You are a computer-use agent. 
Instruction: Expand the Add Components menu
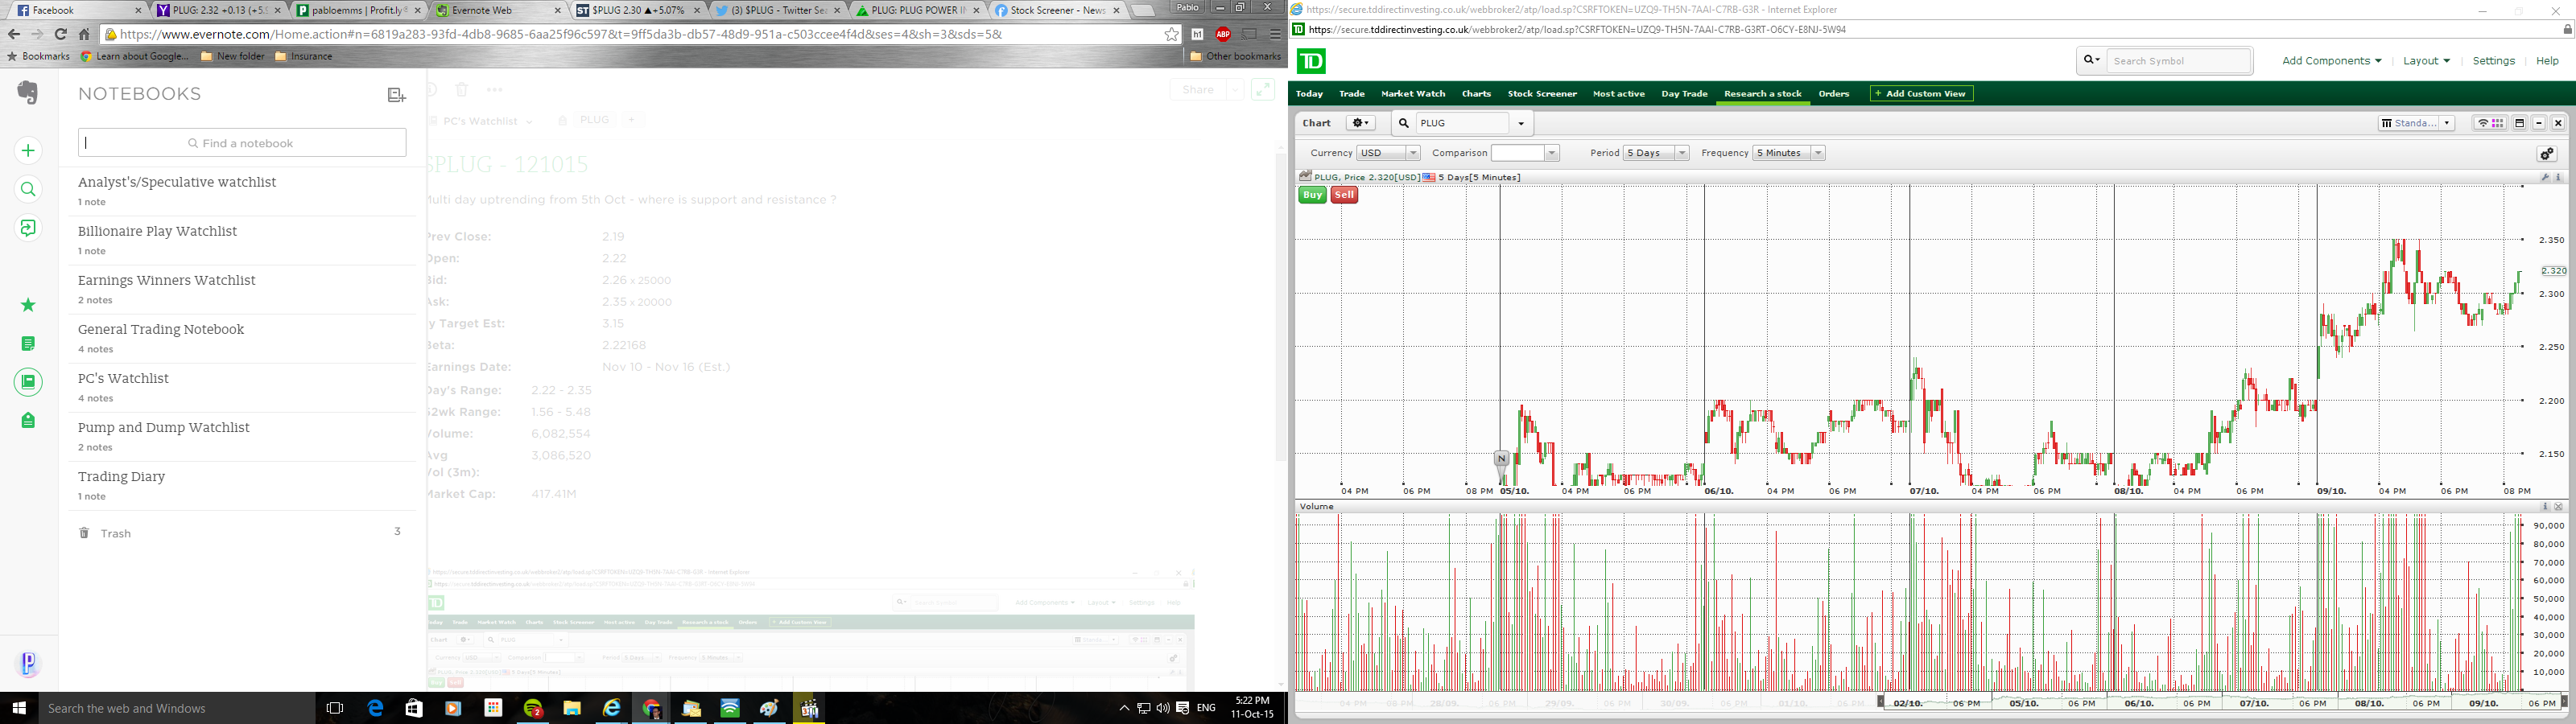[2331, 61]
